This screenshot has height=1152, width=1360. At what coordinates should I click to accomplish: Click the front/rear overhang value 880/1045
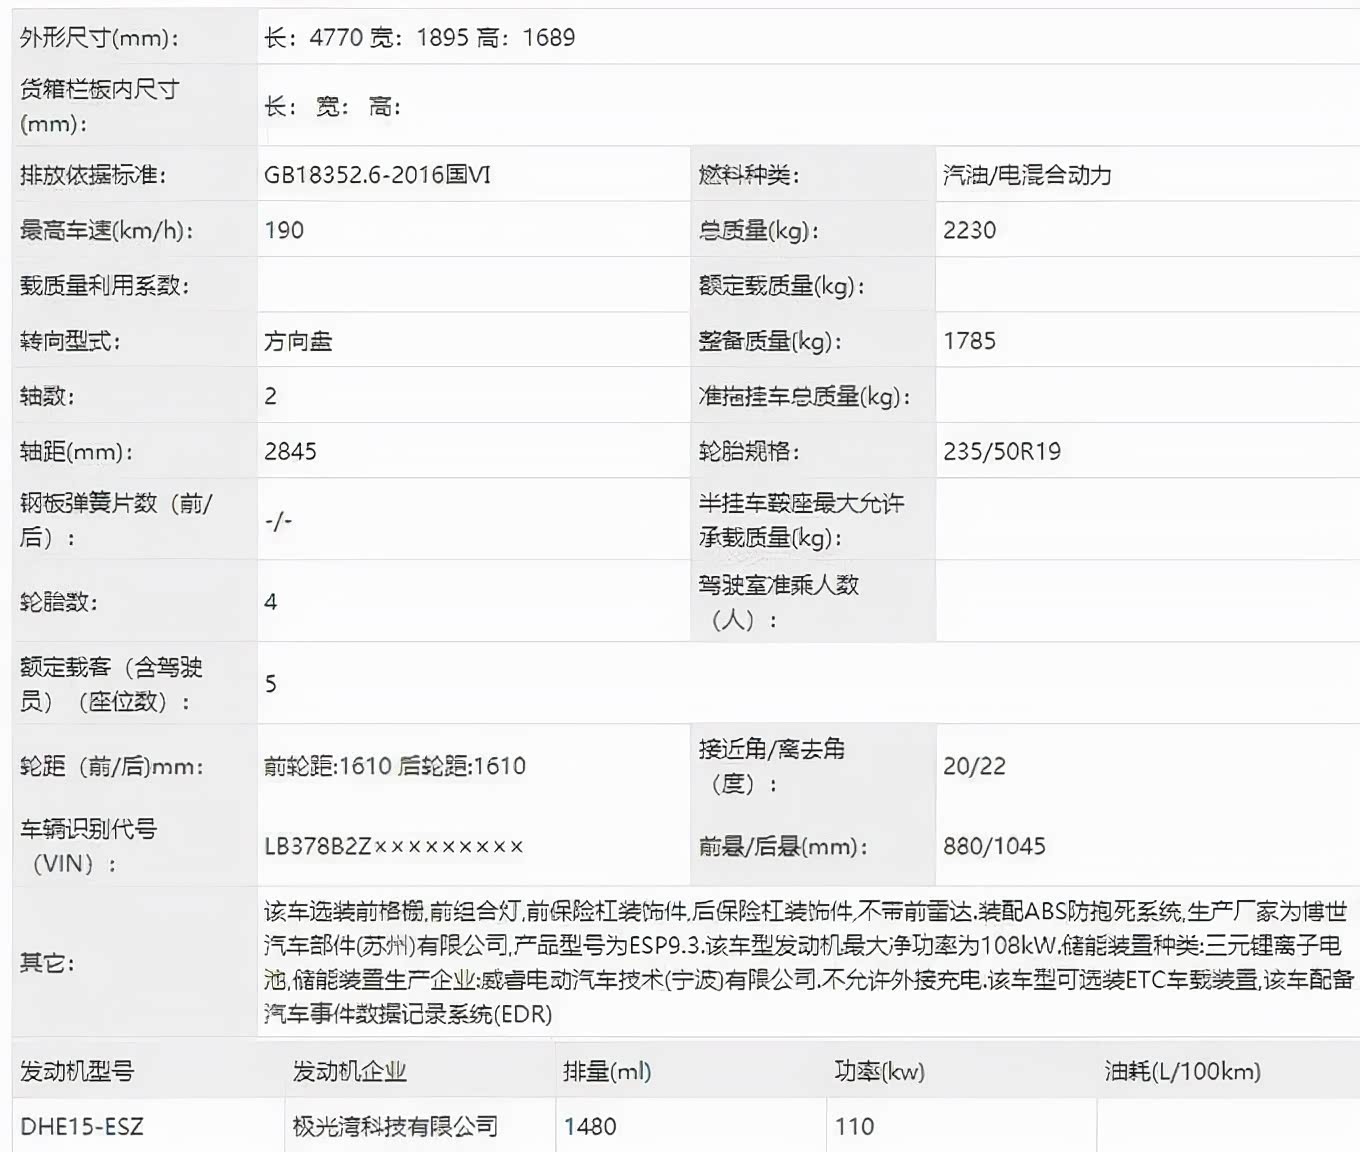click(994, 847)
